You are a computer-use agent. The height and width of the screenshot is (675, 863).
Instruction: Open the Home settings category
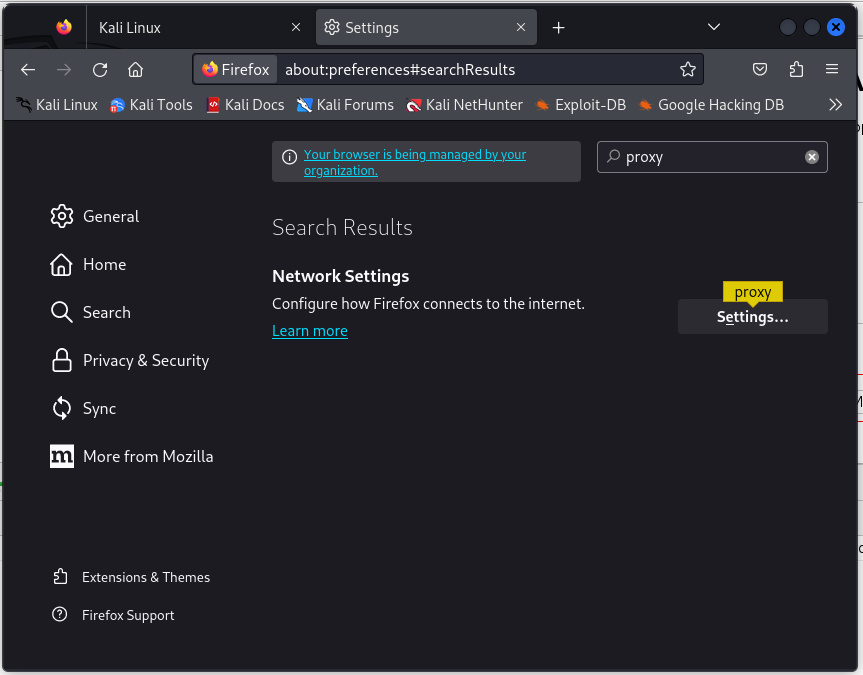pos(88,265)
